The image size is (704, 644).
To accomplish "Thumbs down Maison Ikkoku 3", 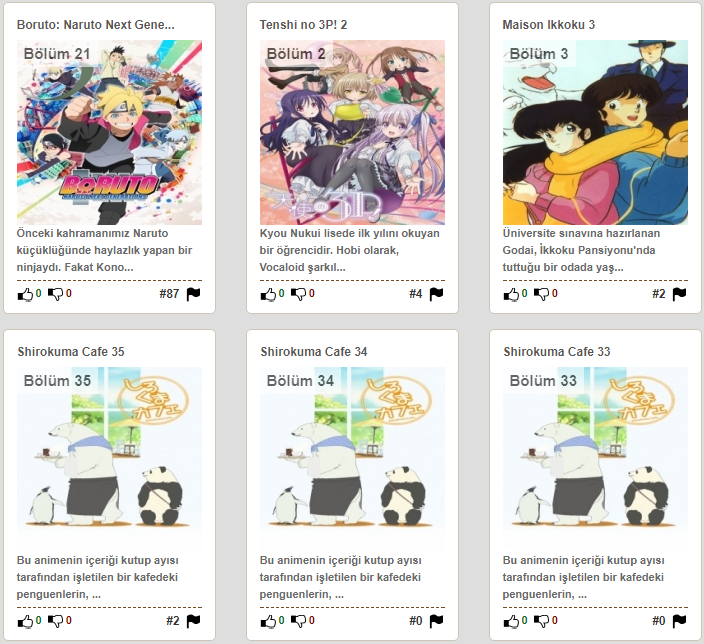I will tap(541, 294).
